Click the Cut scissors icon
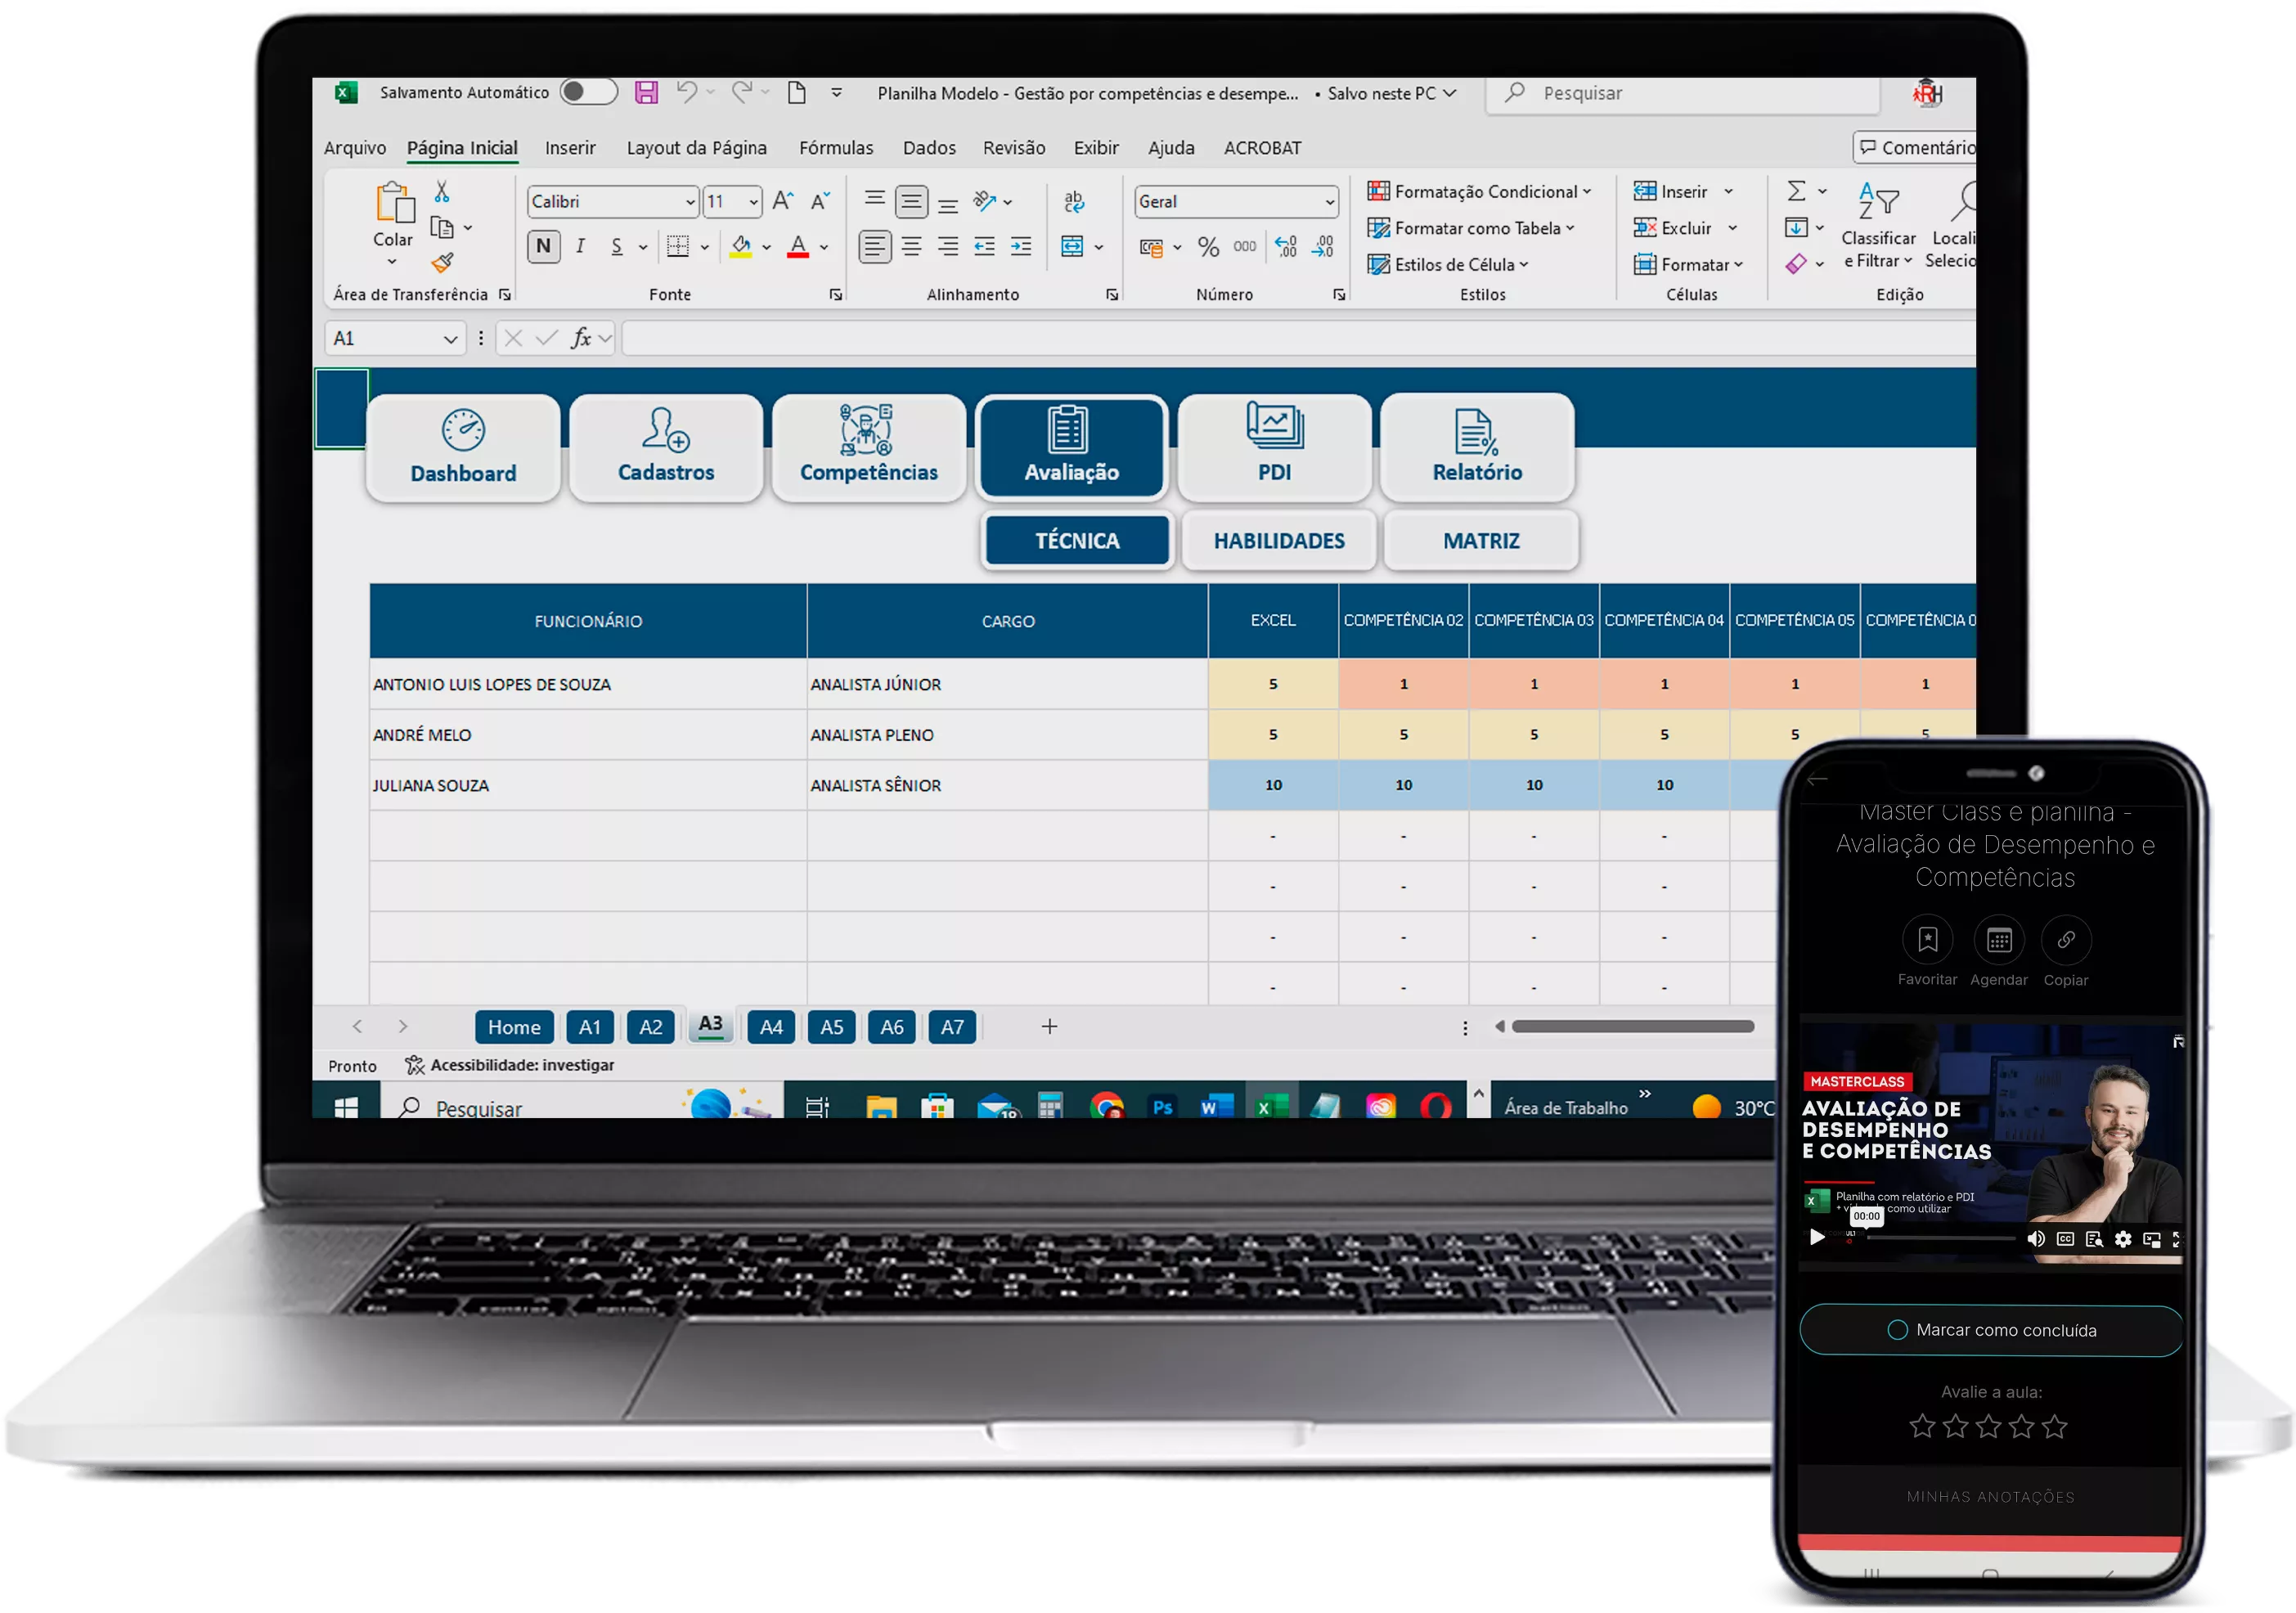2296x1613 pixels. click(x=441, y=191)
